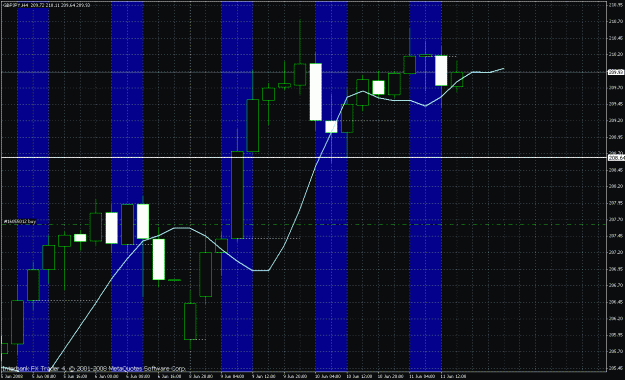625x380 pixels.
Task: Click the 209.45 price axis label
Action: pos(616,104)
